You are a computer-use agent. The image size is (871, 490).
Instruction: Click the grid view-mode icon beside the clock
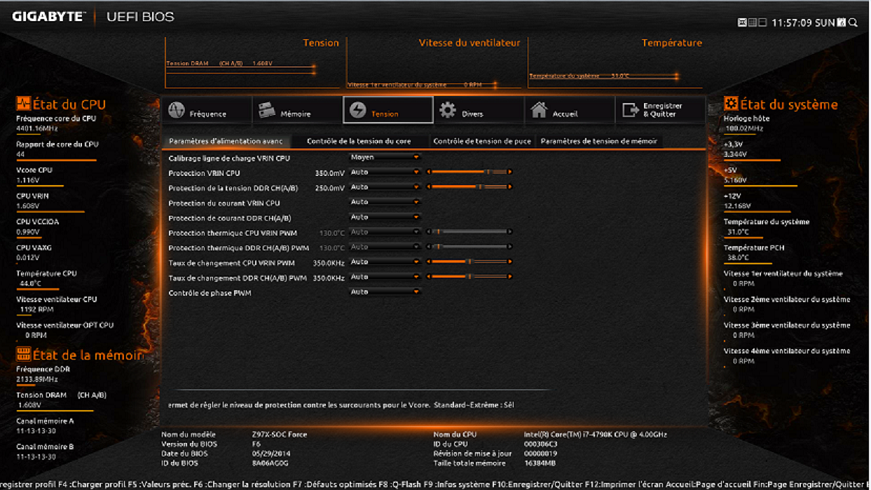click(x=752, y=22)
